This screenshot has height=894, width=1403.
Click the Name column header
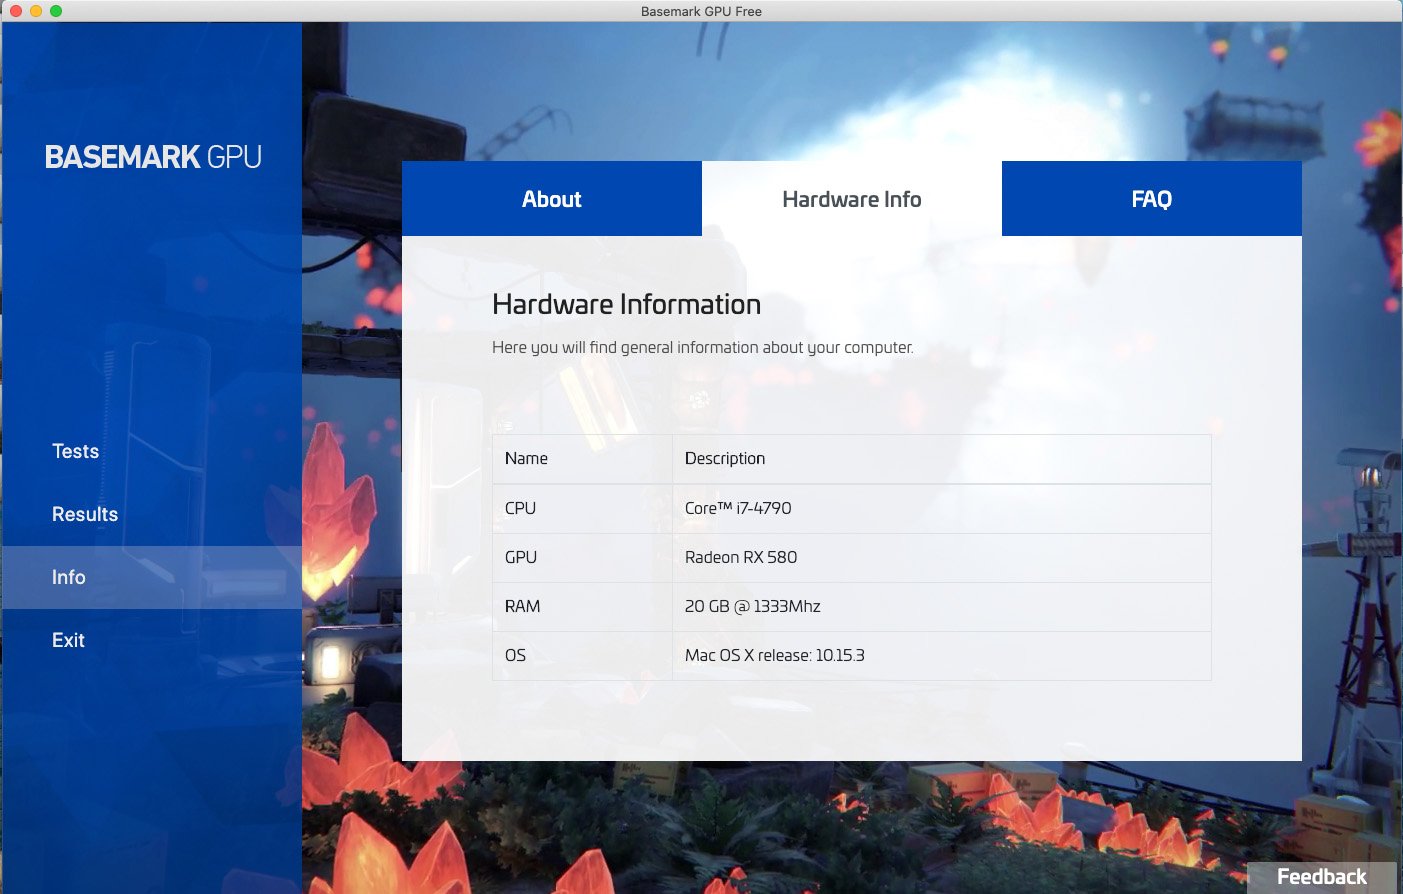(526, 458)
